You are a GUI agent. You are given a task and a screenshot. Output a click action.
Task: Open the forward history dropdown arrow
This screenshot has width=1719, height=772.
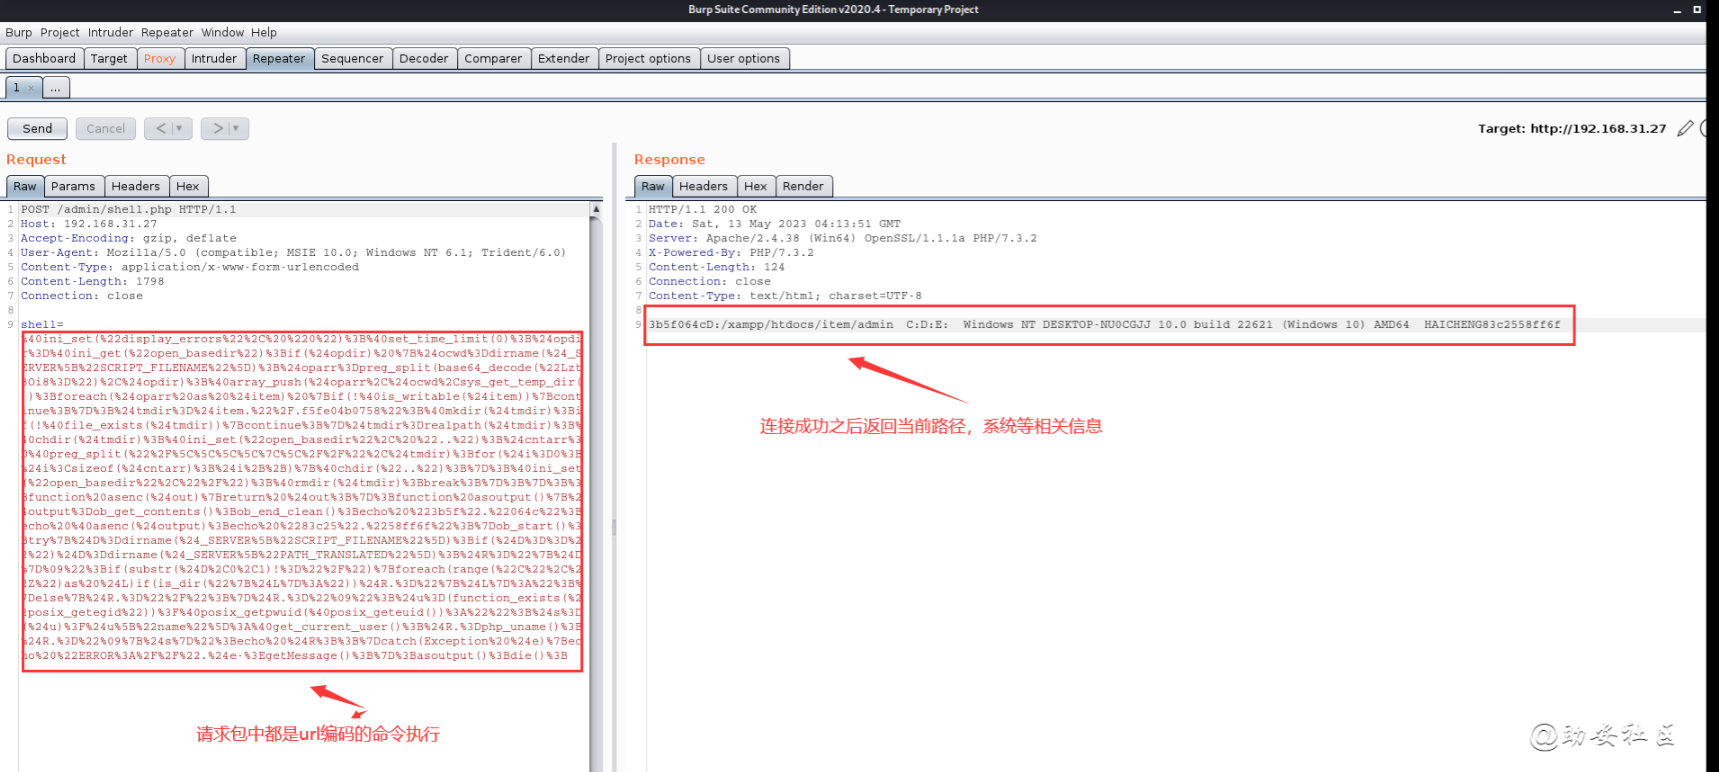click(x=237, y=128)
